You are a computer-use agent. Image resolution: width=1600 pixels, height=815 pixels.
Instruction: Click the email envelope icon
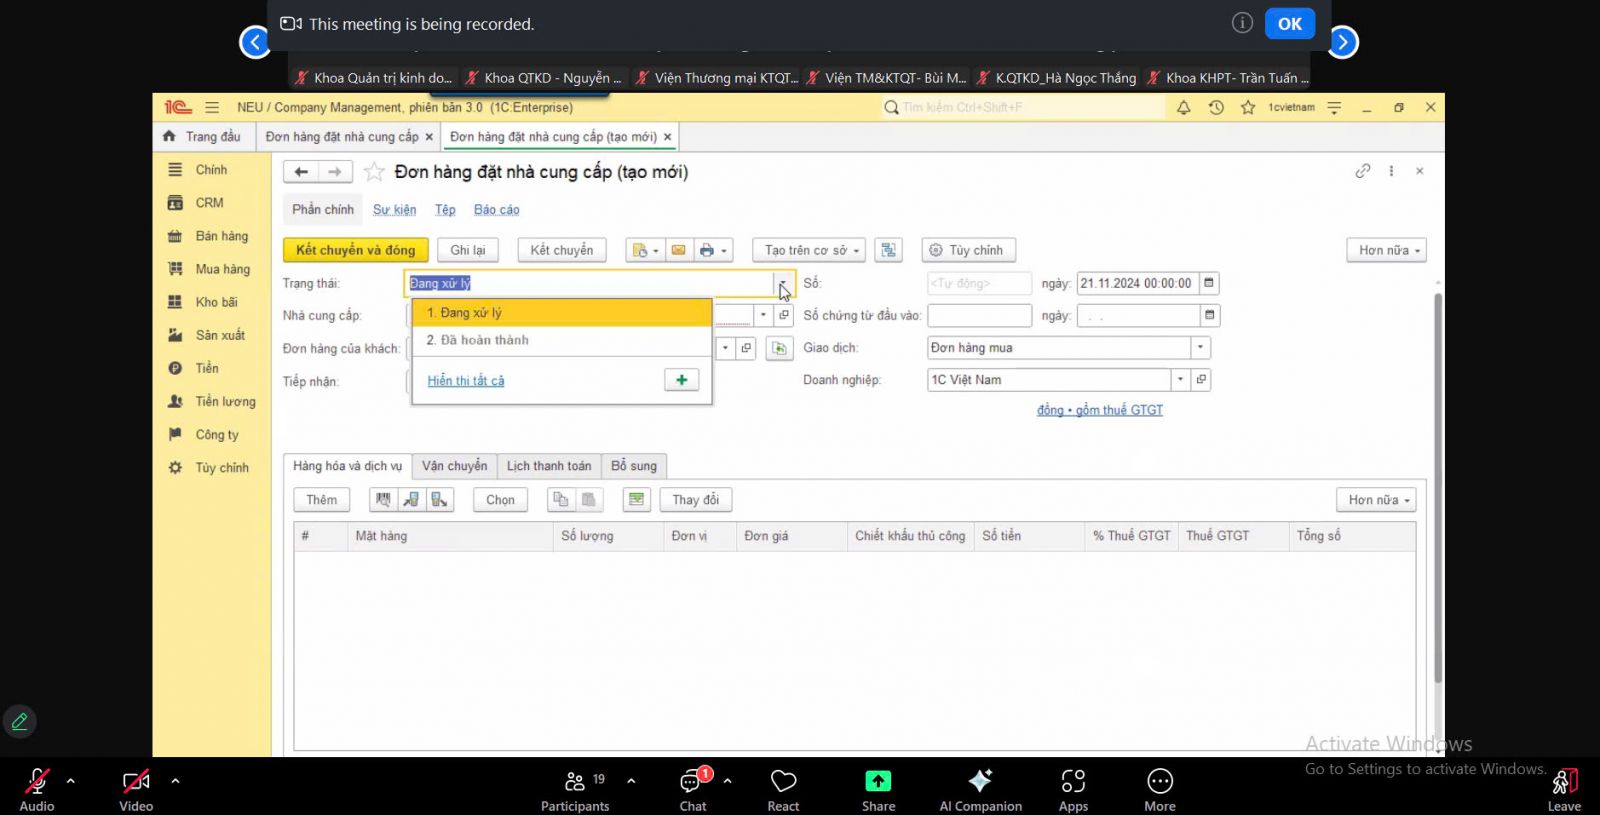(x=678, y=250)
